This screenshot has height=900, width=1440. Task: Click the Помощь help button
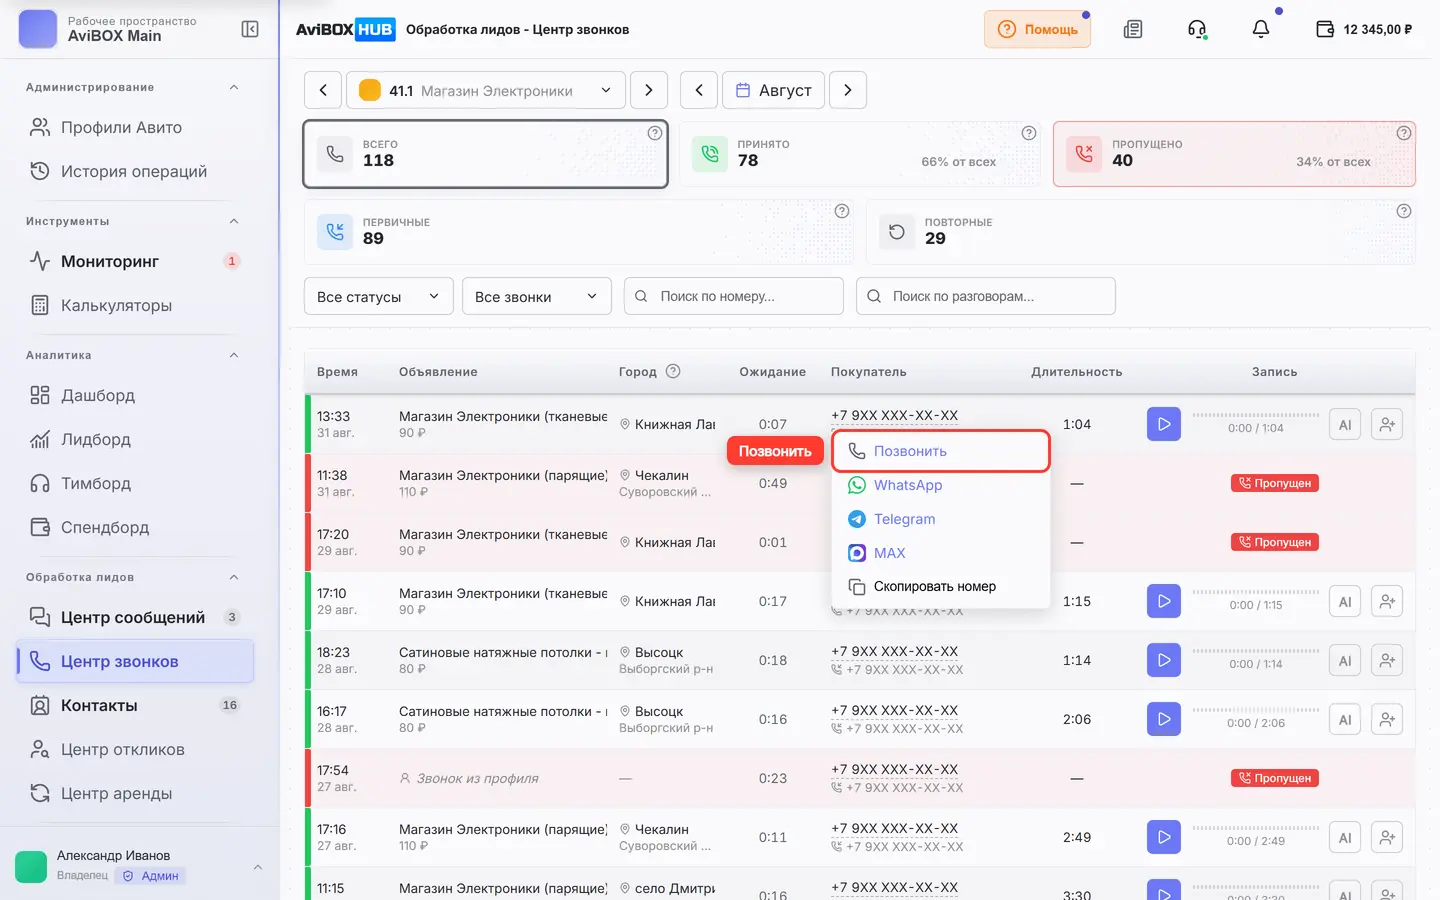coord(1037,29)
